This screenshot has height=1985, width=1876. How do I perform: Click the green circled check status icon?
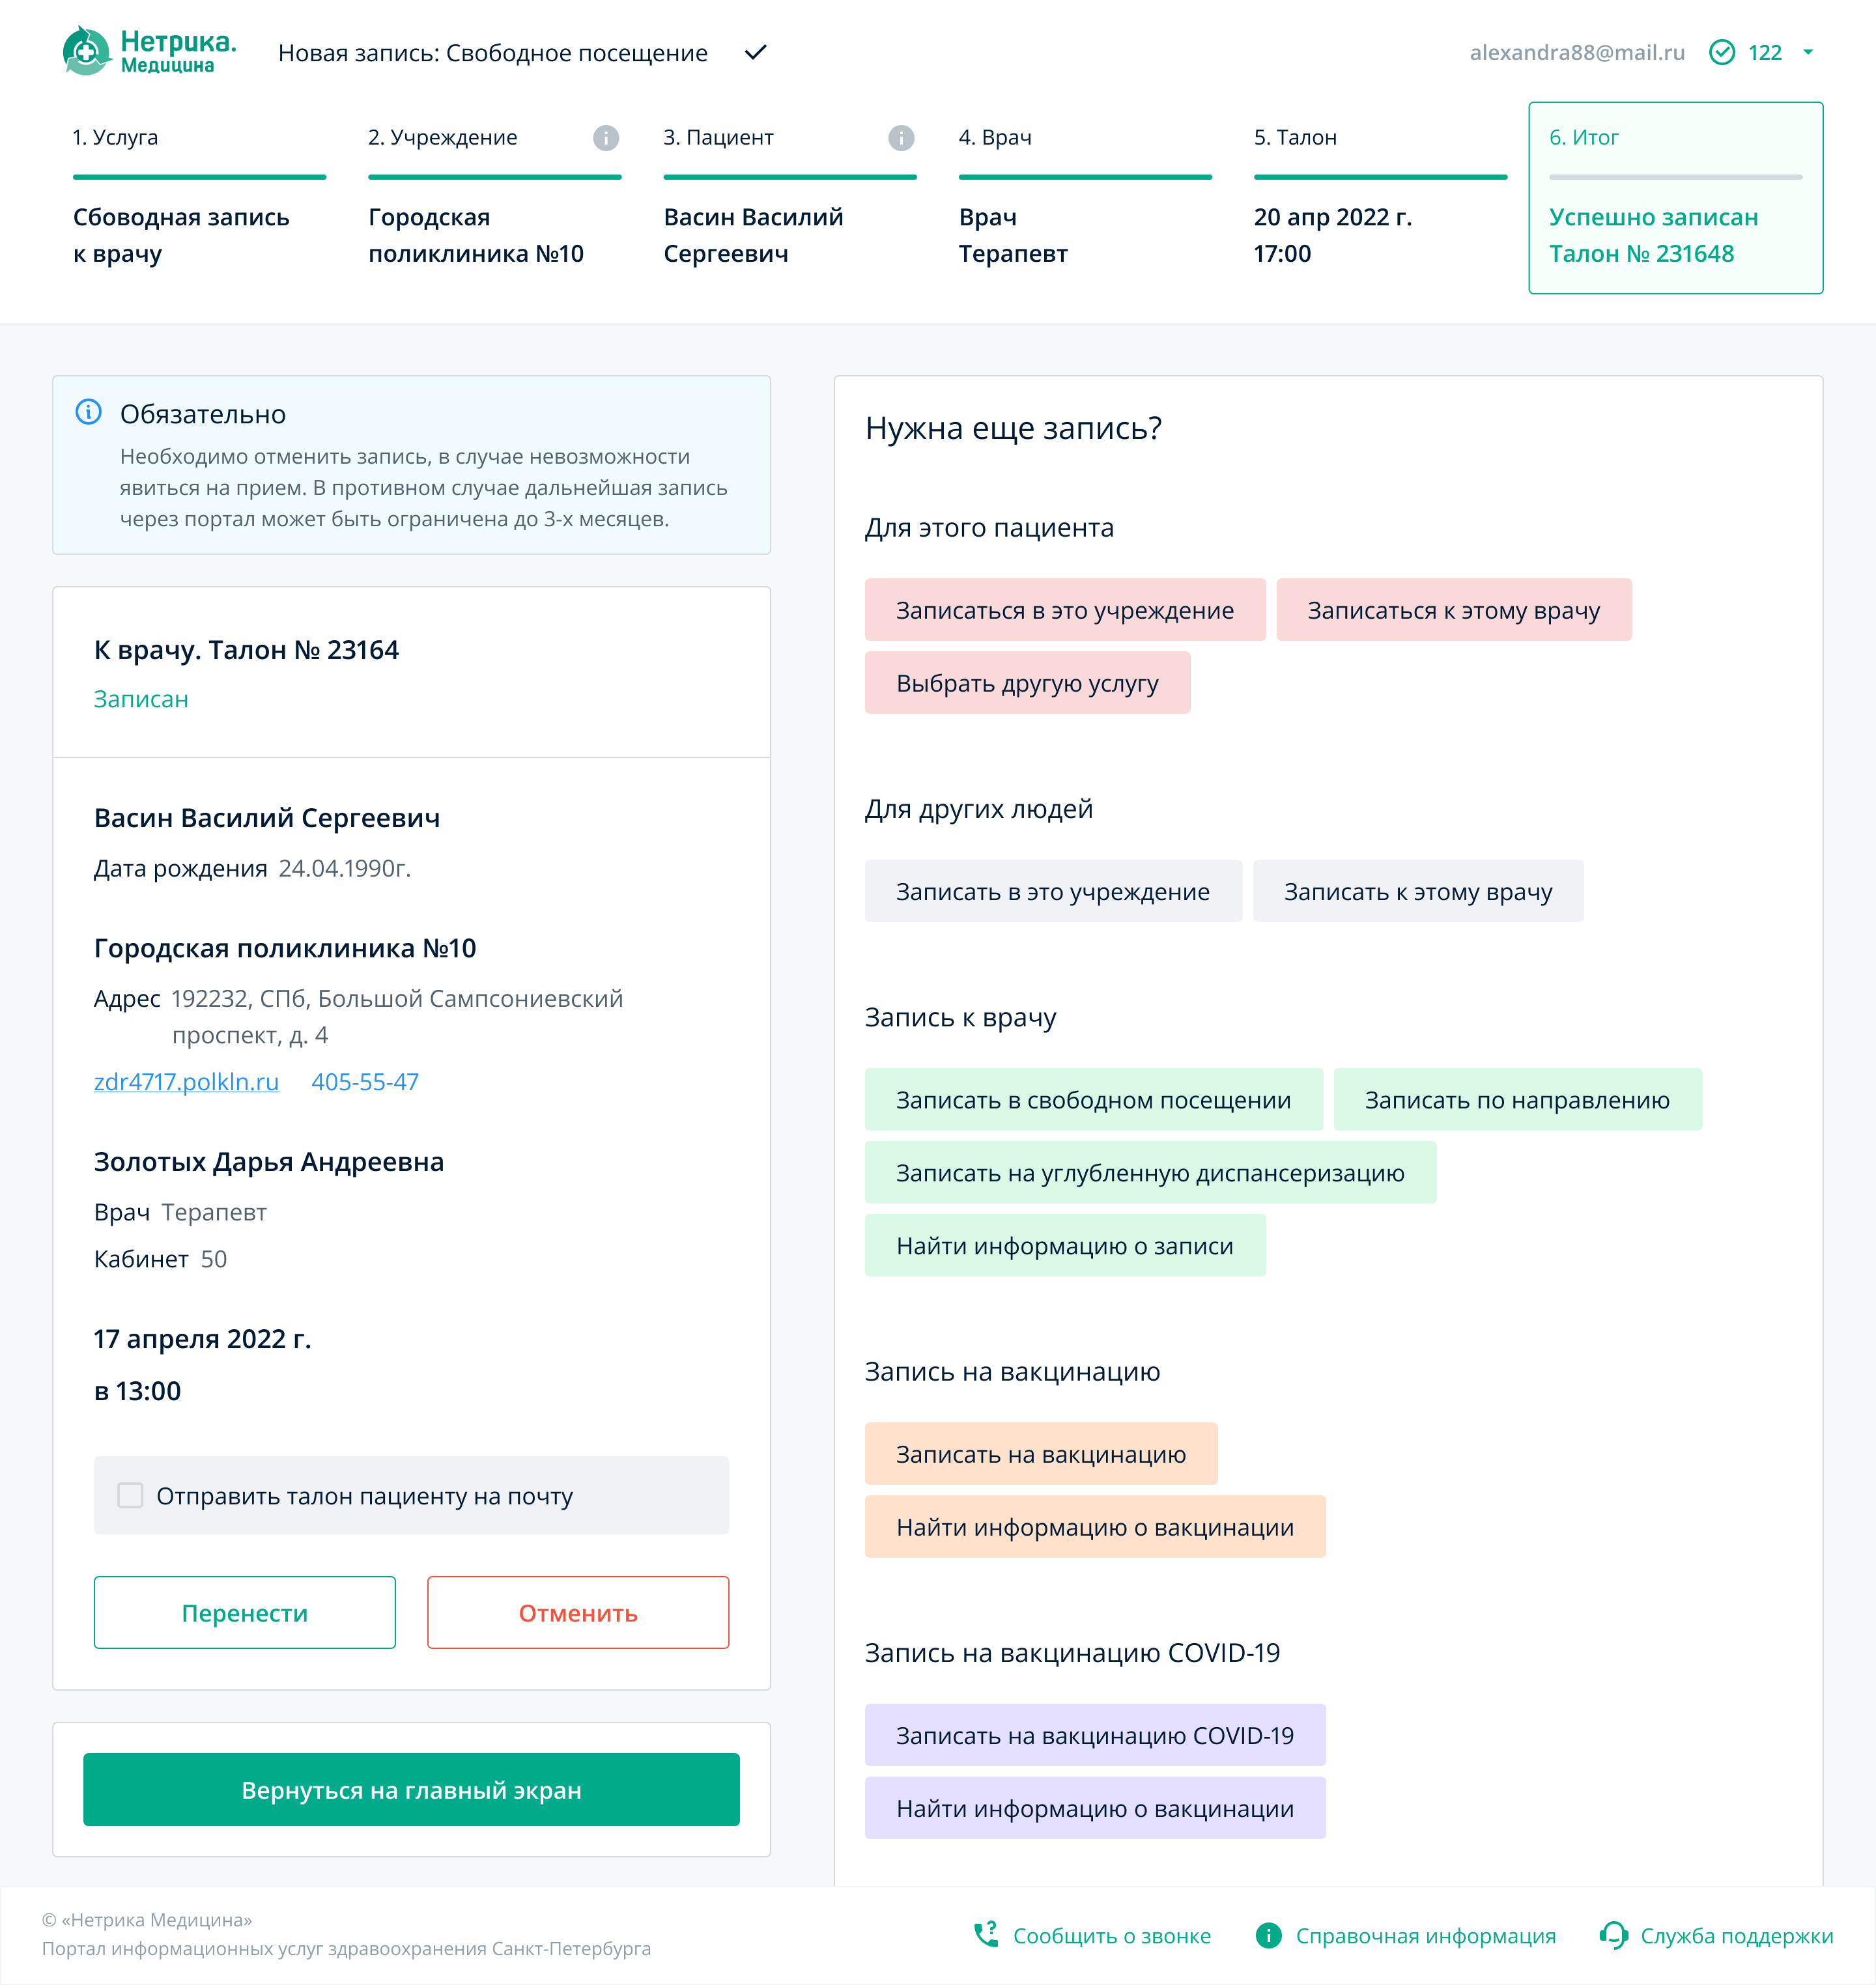[1722, 52]
